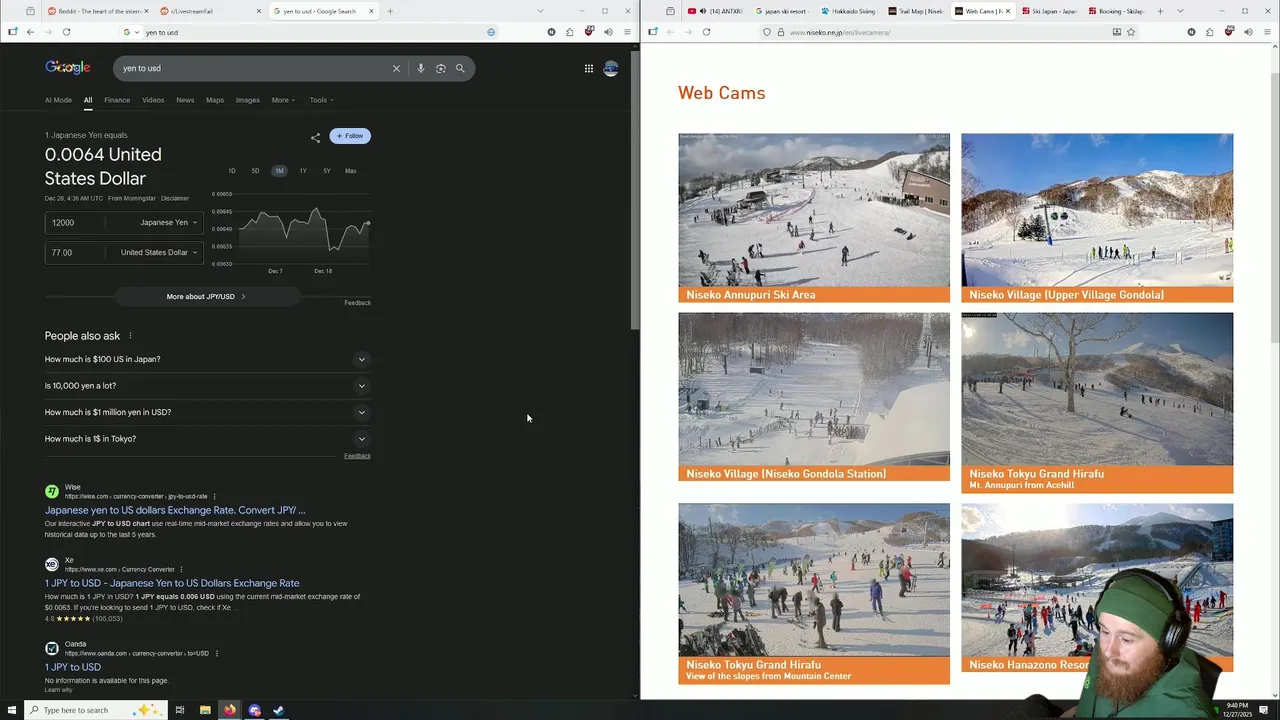Switch to AI Mode search tab
Image resolution: width=1280 pixels, height=720 pixels.
tap(58, 100)
